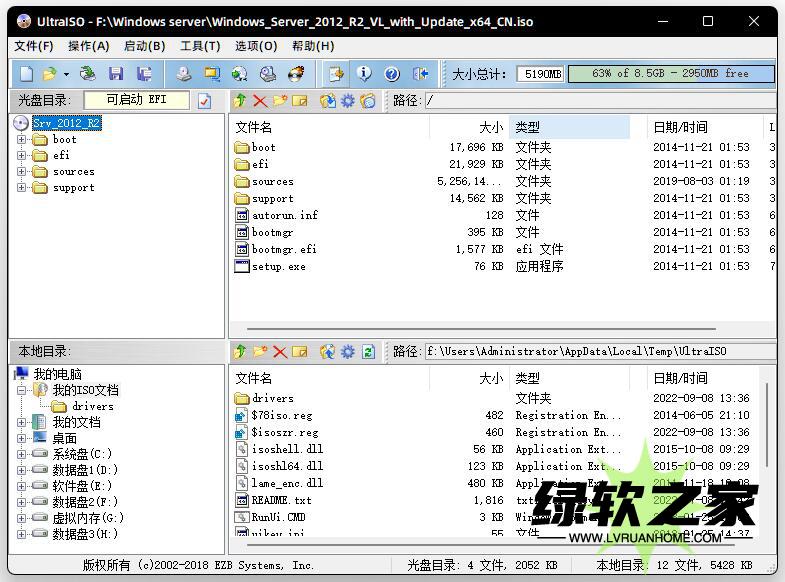Toggle the boot properties check icon beside 可启动 EFI

click(204, 101)
